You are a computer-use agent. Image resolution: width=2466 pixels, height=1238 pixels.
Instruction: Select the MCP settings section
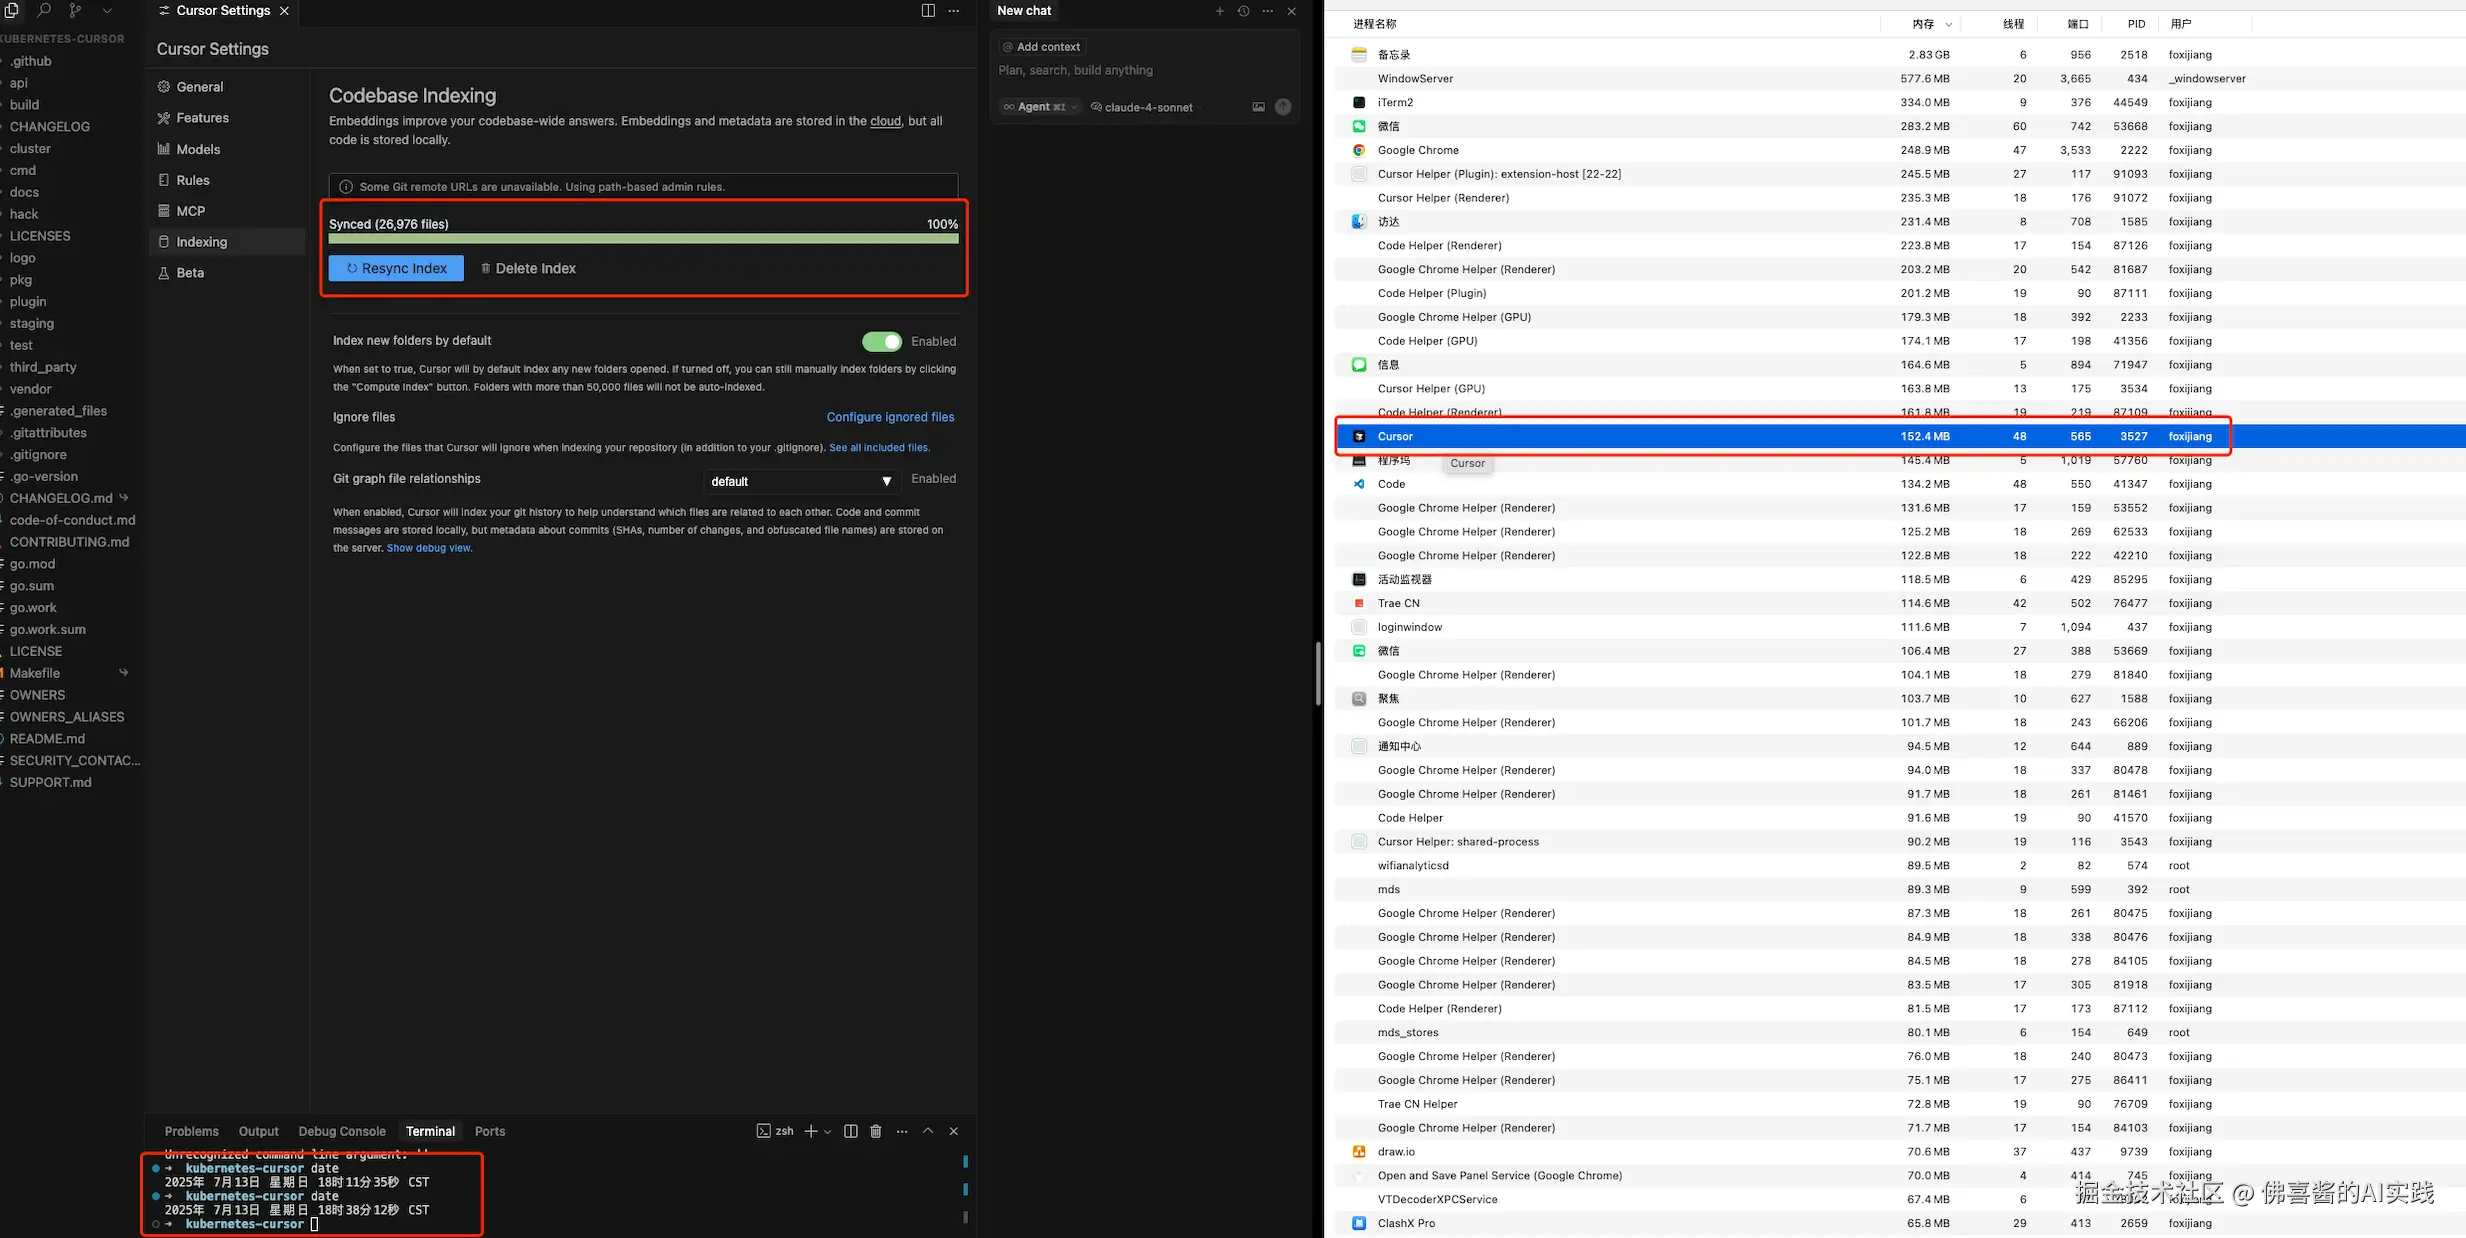point(190,211)
